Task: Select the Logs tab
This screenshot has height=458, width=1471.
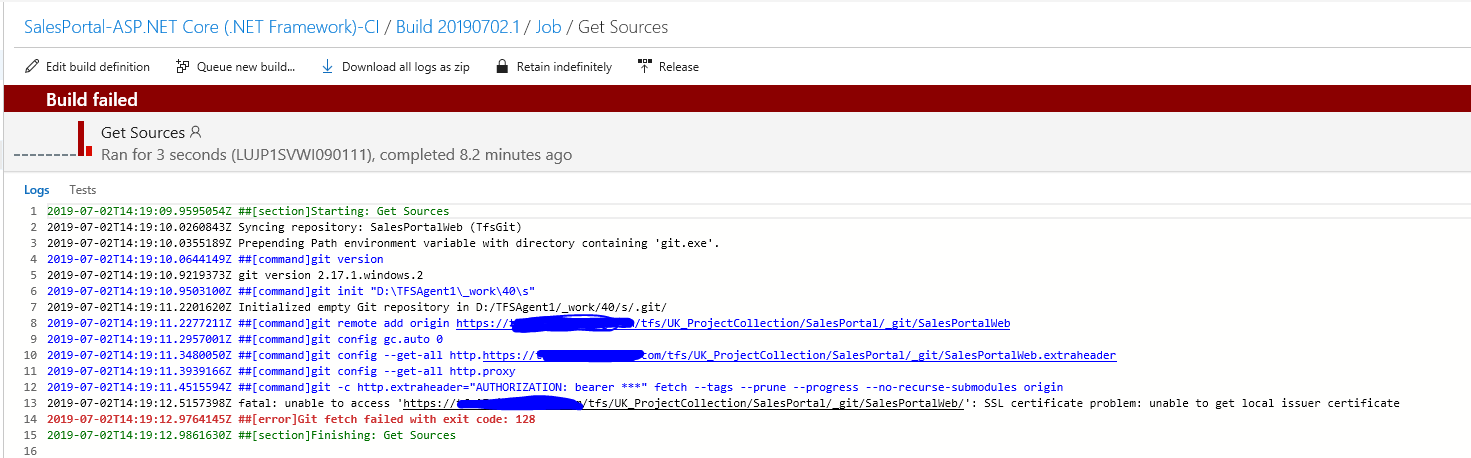Action: click(x=36, y=190)
